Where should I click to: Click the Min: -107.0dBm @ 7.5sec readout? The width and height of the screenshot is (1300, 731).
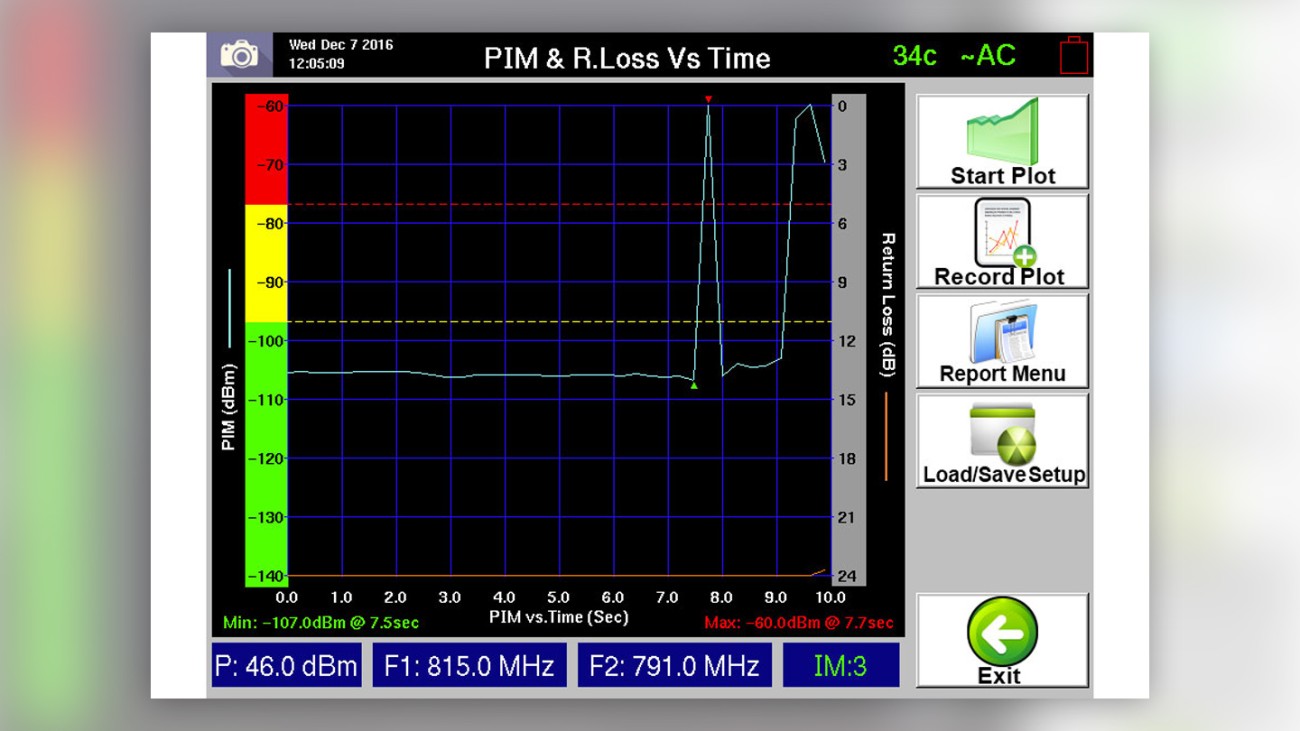point(320,623)
